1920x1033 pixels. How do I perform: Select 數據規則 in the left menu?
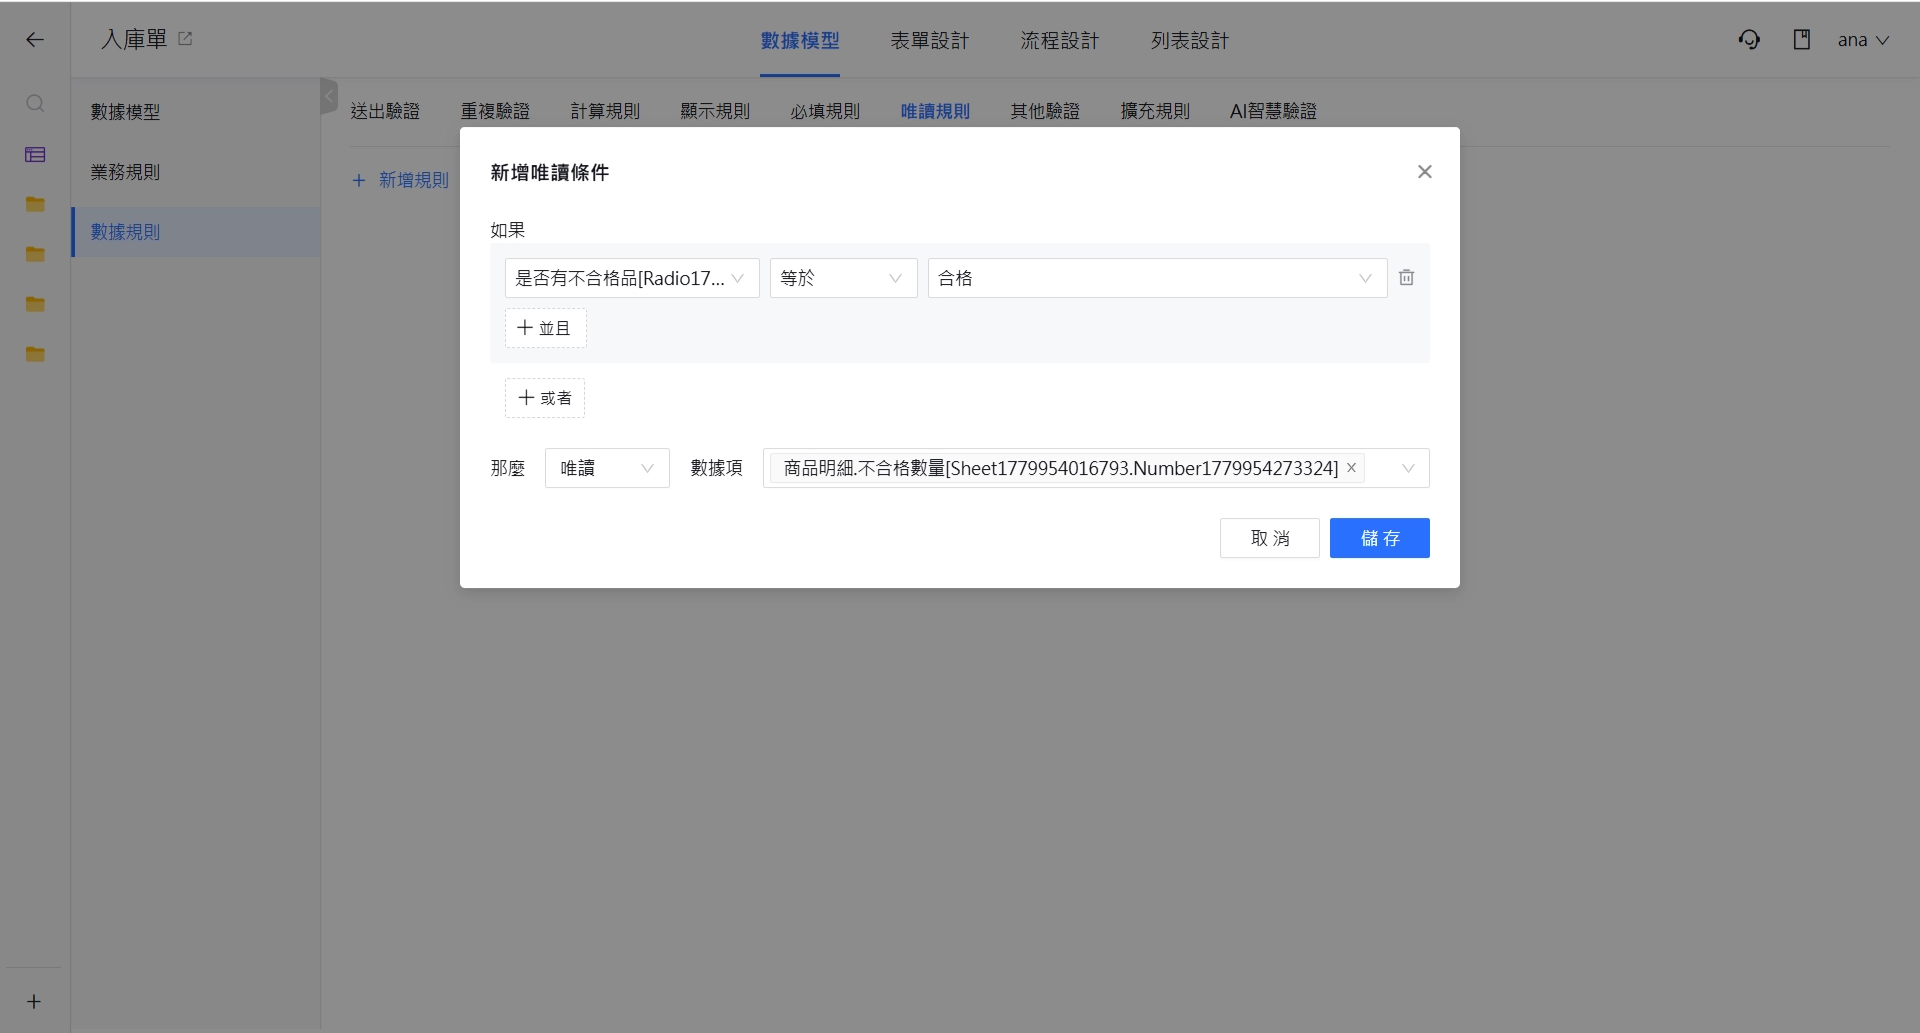coord(196,232)
